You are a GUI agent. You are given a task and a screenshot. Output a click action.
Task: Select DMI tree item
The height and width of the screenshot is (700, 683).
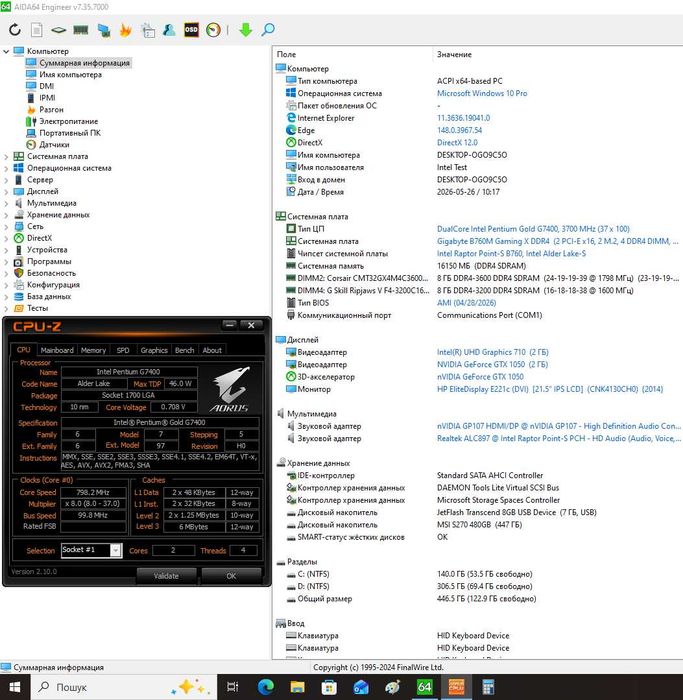point(46,86)
